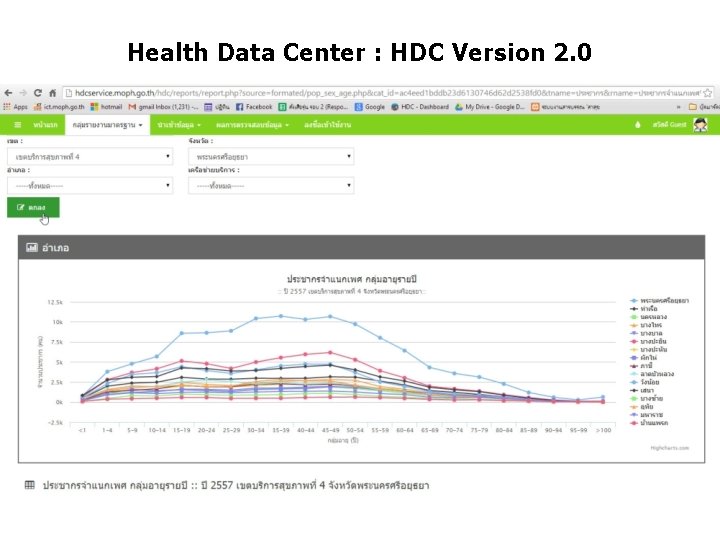The height and width of the screenshot is (540, 720).
Task: Click chart title ประชากรจำแนกเพศ กลุ่มอายุรายปี
Action: 352,279
